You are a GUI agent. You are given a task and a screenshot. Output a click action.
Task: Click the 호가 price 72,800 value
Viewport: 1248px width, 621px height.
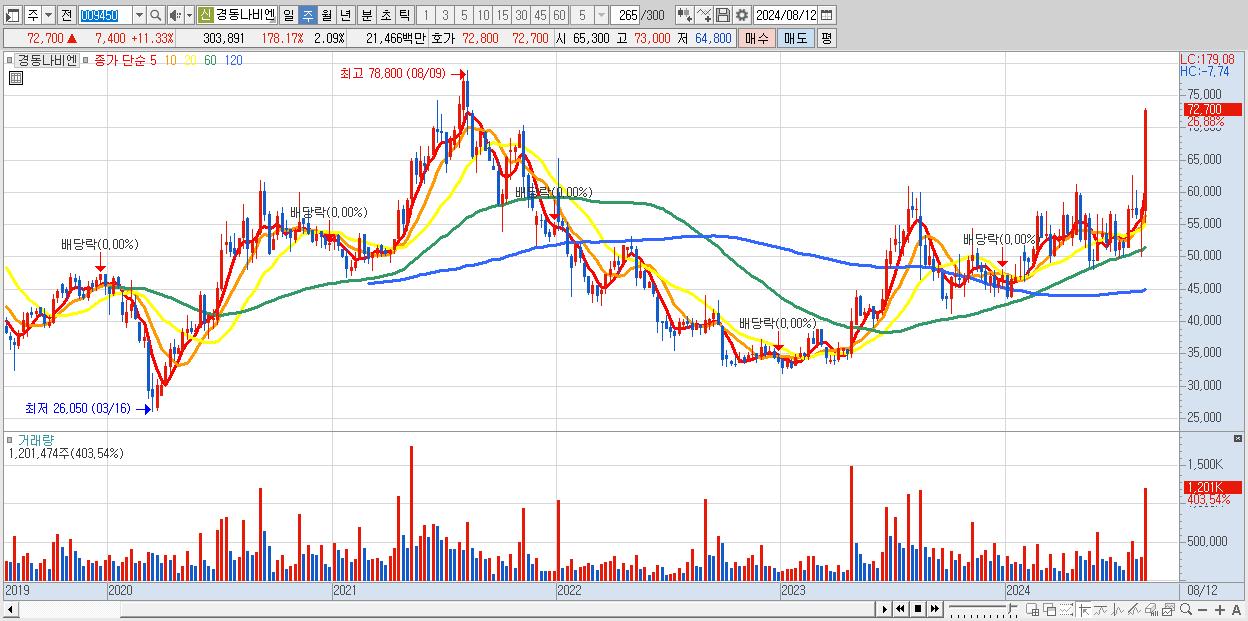click(x=478, y=38)
